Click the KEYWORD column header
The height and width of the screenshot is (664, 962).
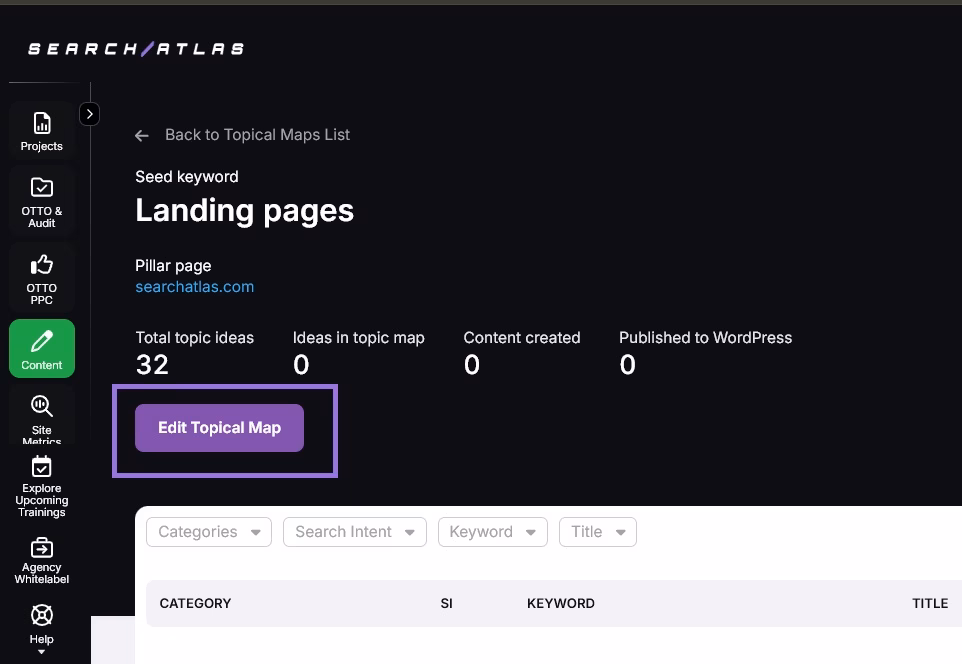[x=560, y=604]
